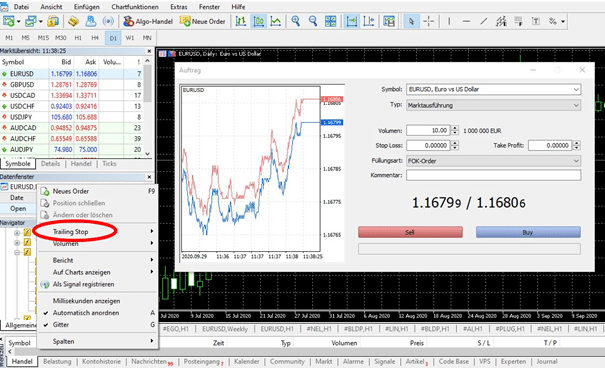Select the W1 timeframe
Screen dimensions: 605x368
[x=130, y=38]
